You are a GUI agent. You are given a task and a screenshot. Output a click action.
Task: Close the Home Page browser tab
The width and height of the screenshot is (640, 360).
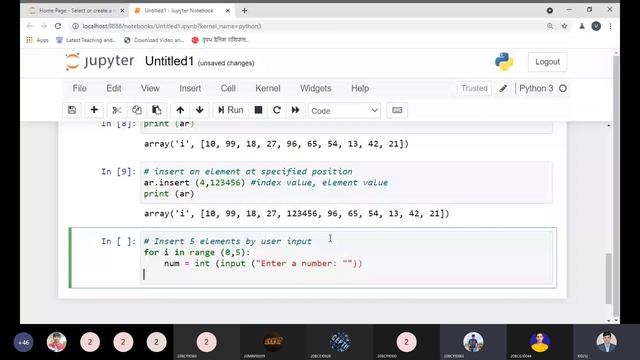(122, 11)
